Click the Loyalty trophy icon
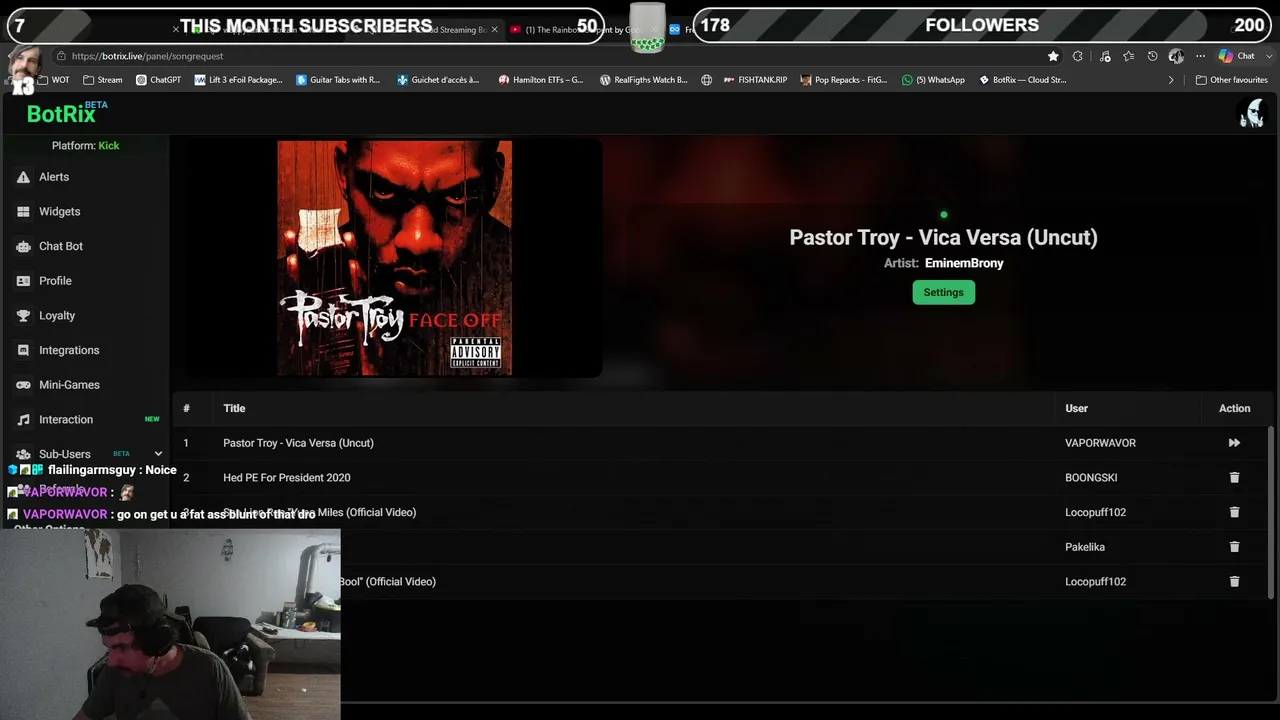The width and height of the screenshot is (1280, 720). click(x=23, y=316)
